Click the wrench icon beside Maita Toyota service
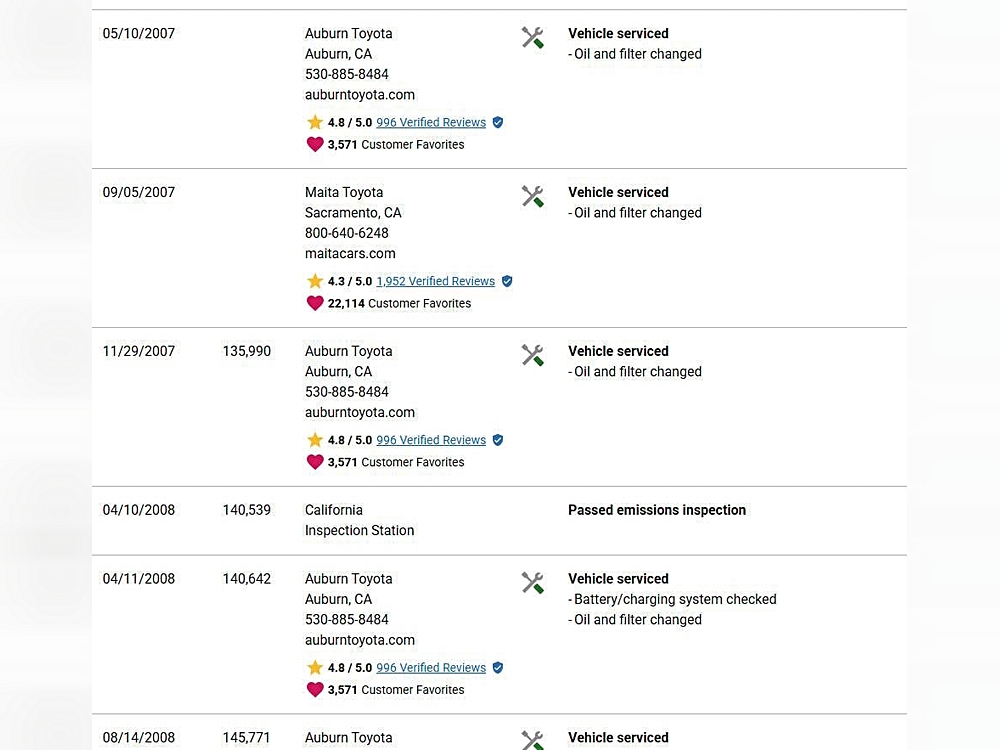This screenshot has width=1000, height=750. click(532, 197)
